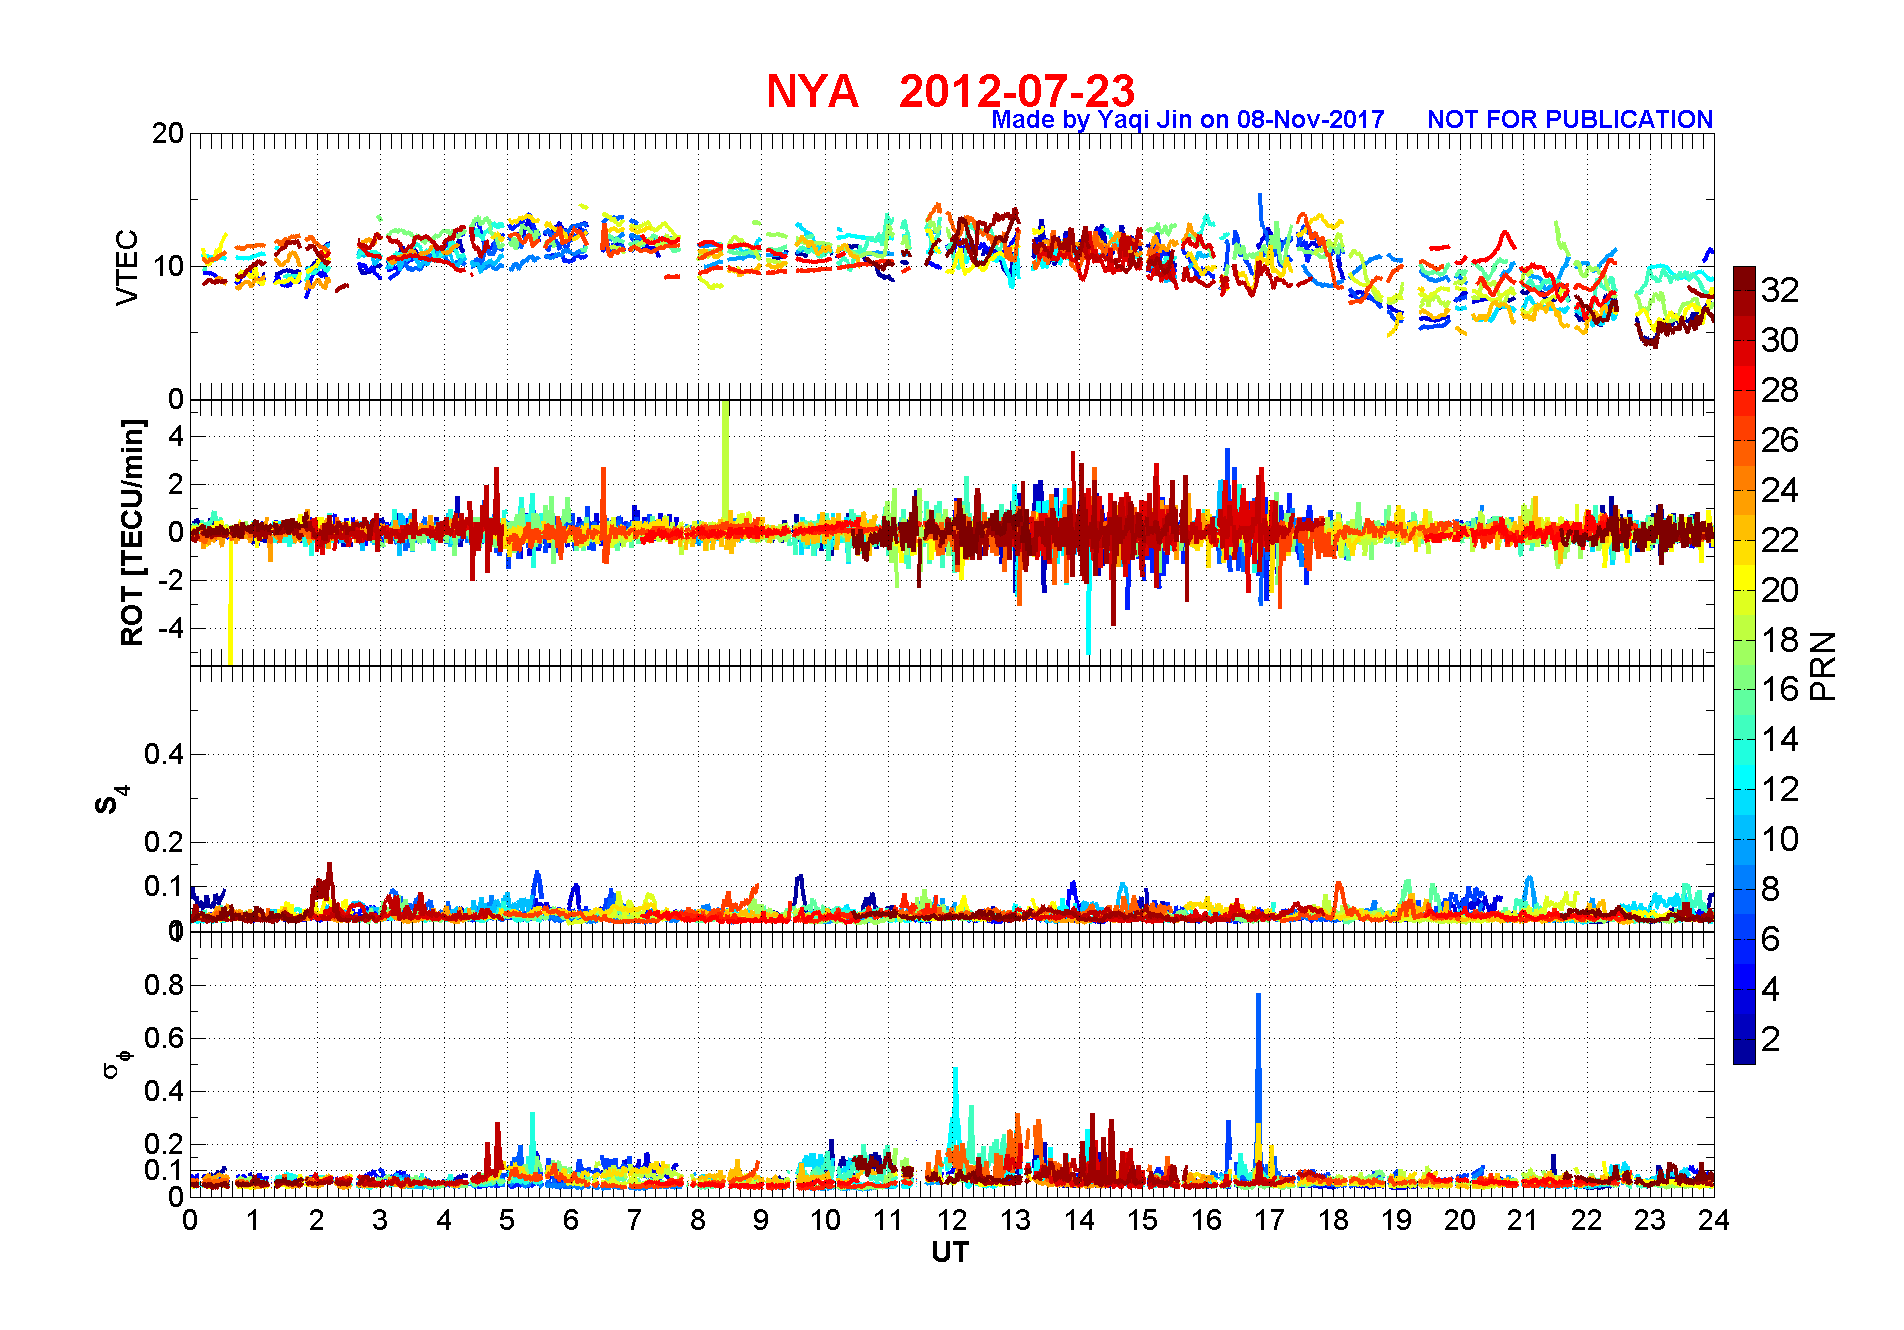The height and width of the screenshot is (1330, 1904).
Task: Click the sigma phi y-axis label
Action: pyautogui.click(x=117, y=1063)
